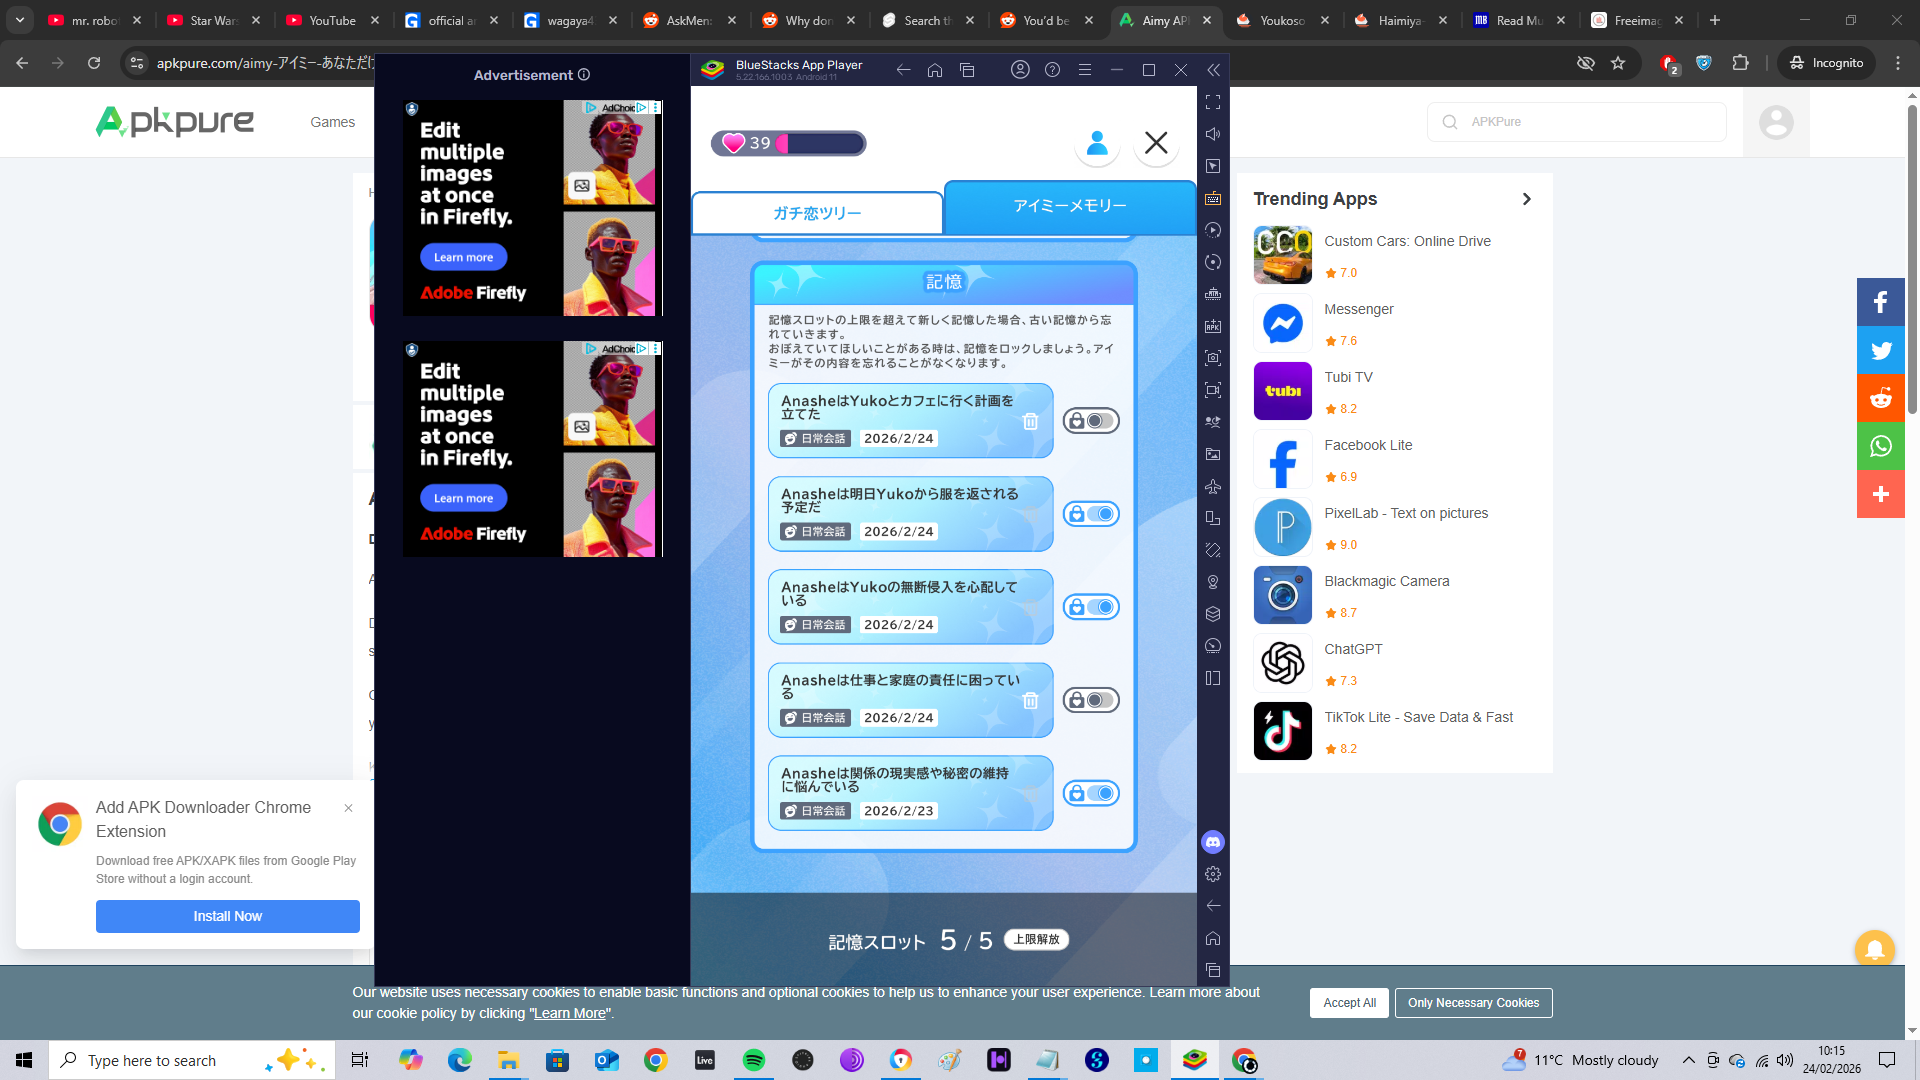Expand Trending Apps with arrow chevron
Image resolution: width=1920 pixels, height=1080 pixels.
pyautogui.click(x=1526, y=199)
